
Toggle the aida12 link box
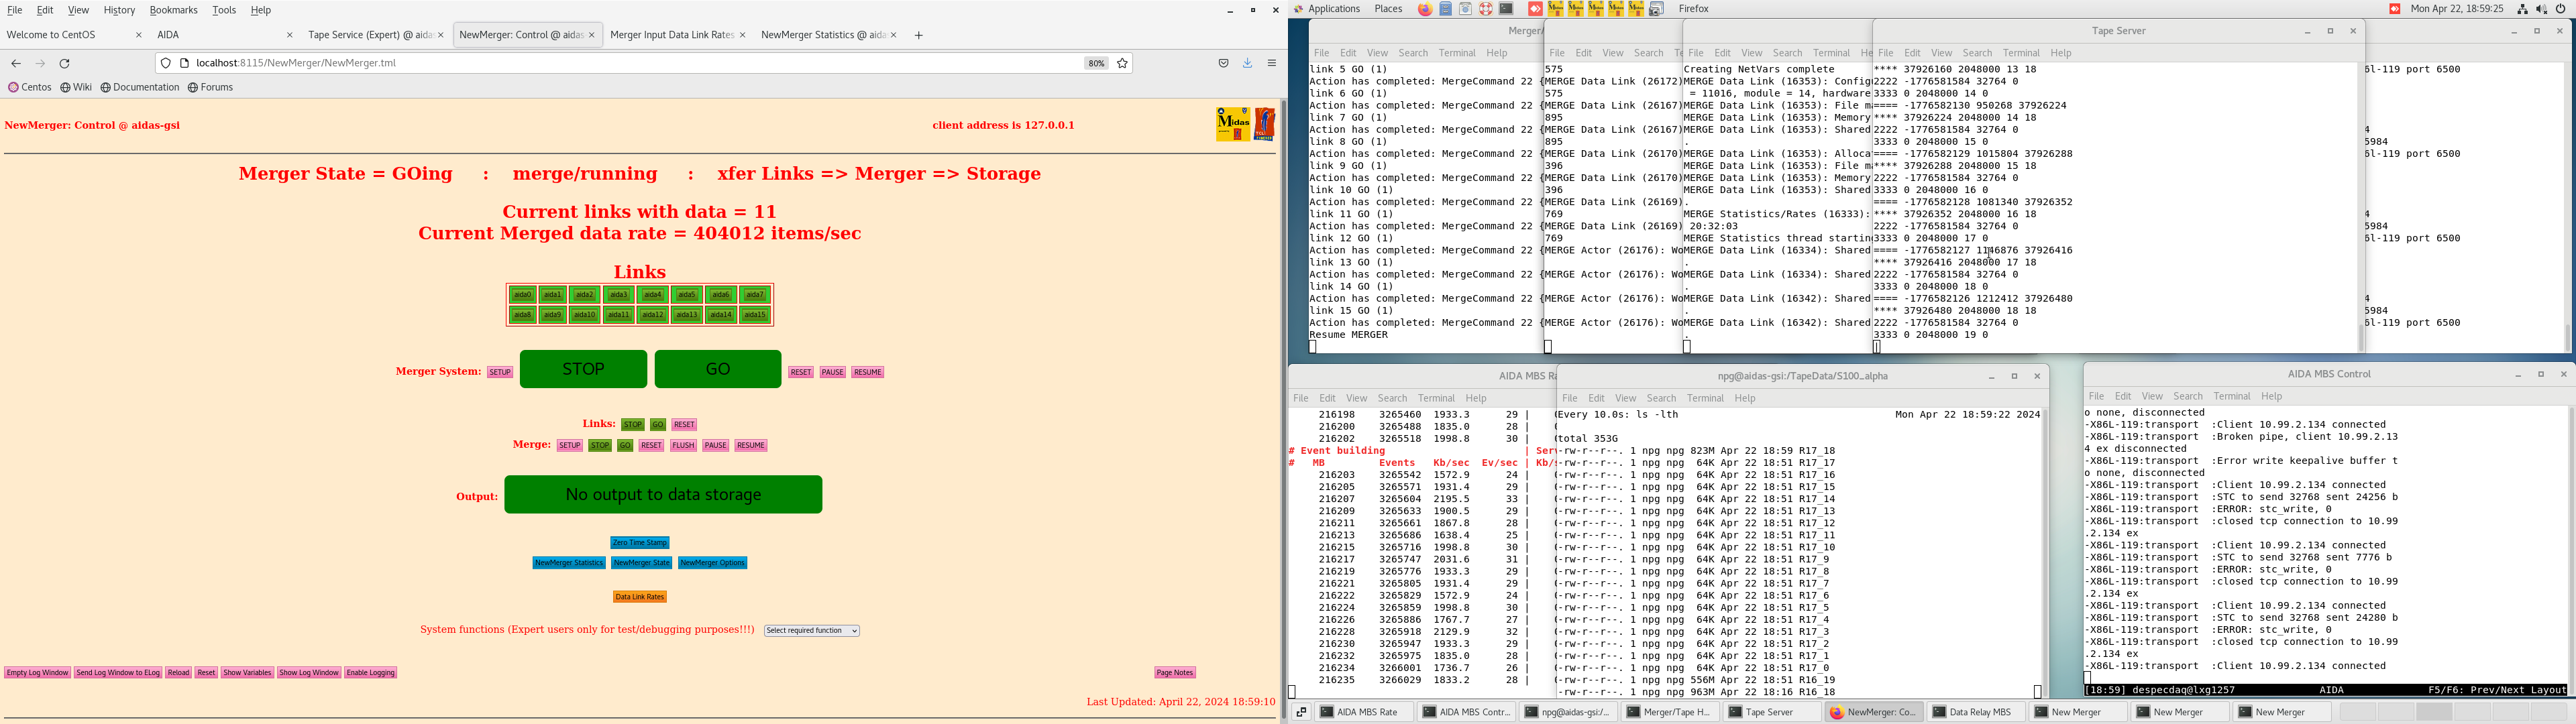pyautogui.click(x=652, y=315)
